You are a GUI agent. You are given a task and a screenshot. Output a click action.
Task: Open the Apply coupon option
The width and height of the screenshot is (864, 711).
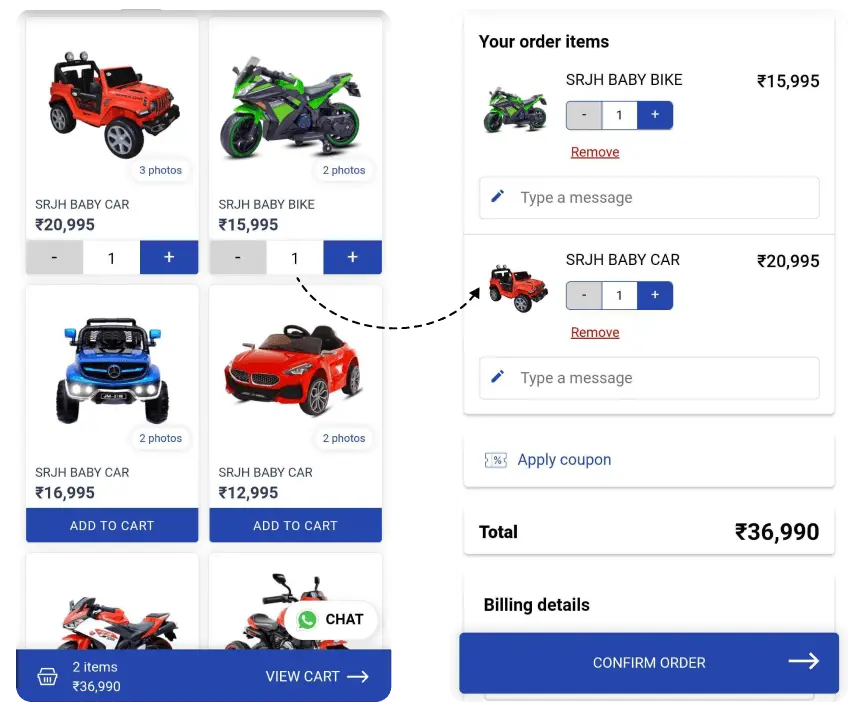tap(564, 460)
